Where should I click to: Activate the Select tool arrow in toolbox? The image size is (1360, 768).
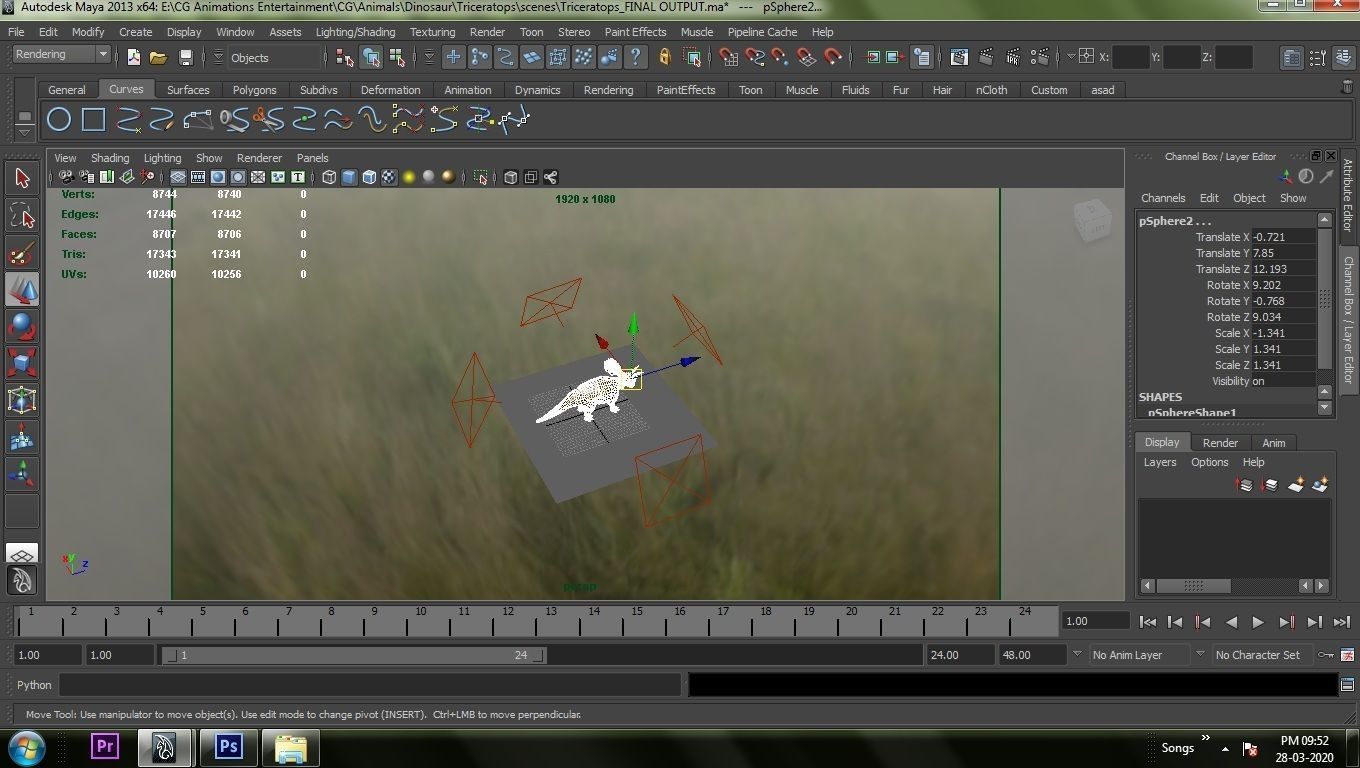coord(22,179)
